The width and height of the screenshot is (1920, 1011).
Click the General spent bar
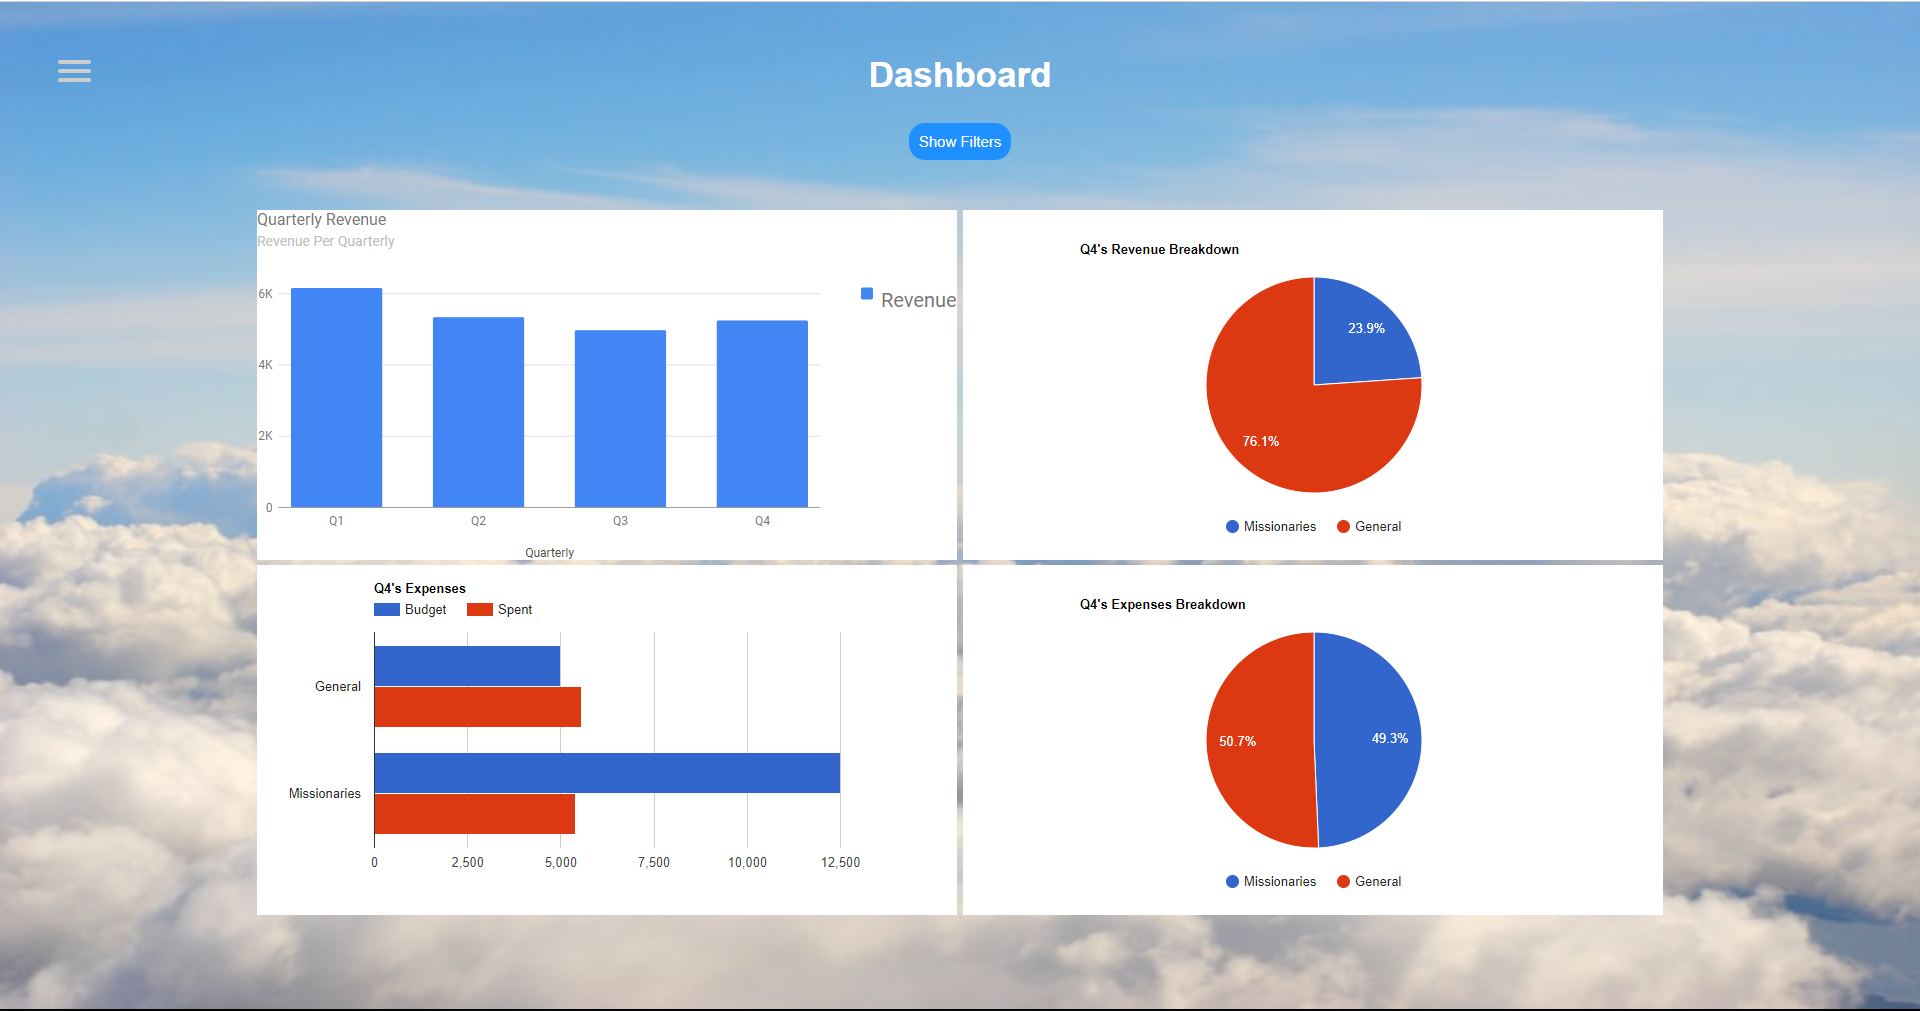[x=477, y=707]
